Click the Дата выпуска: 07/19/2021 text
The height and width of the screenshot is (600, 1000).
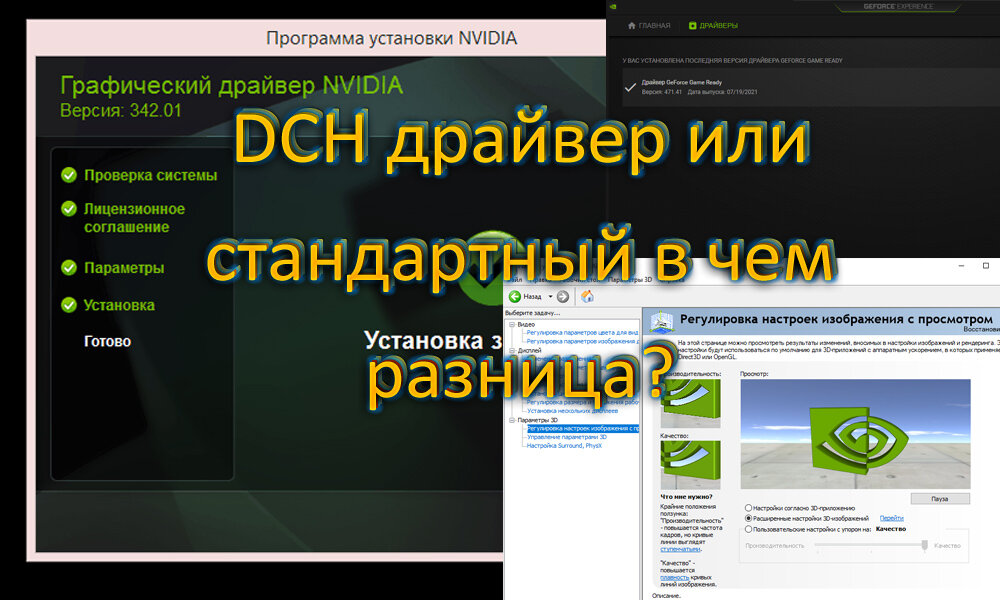723,92
